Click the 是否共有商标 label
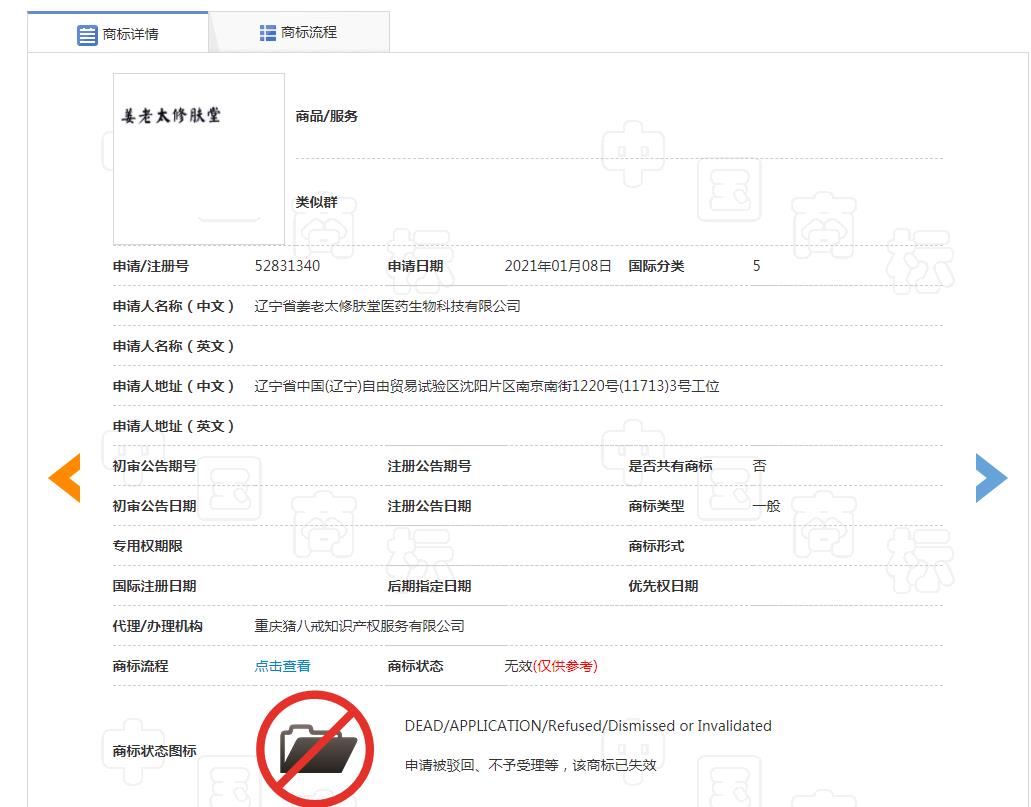Image resolution: width=1031 pixels, height=807 pixels. pos(670,466)
